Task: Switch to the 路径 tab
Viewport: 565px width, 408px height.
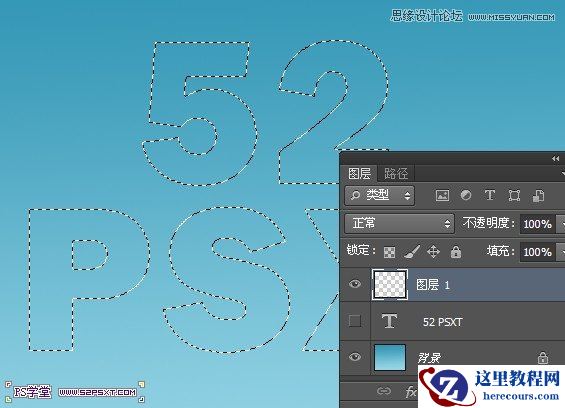Action: coord(396,174)
